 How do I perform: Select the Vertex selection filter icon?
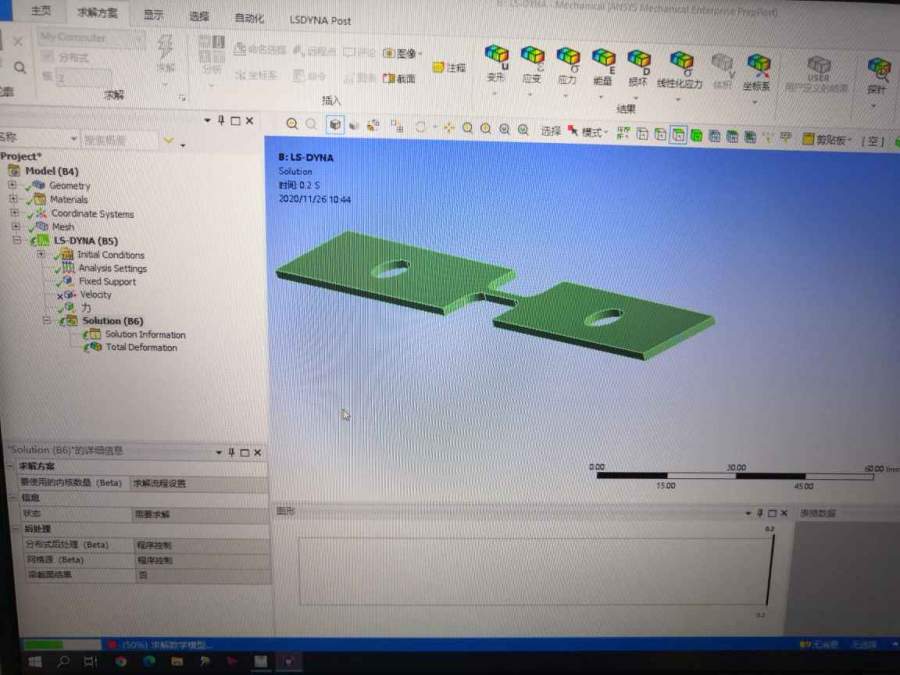click(642, 134)
